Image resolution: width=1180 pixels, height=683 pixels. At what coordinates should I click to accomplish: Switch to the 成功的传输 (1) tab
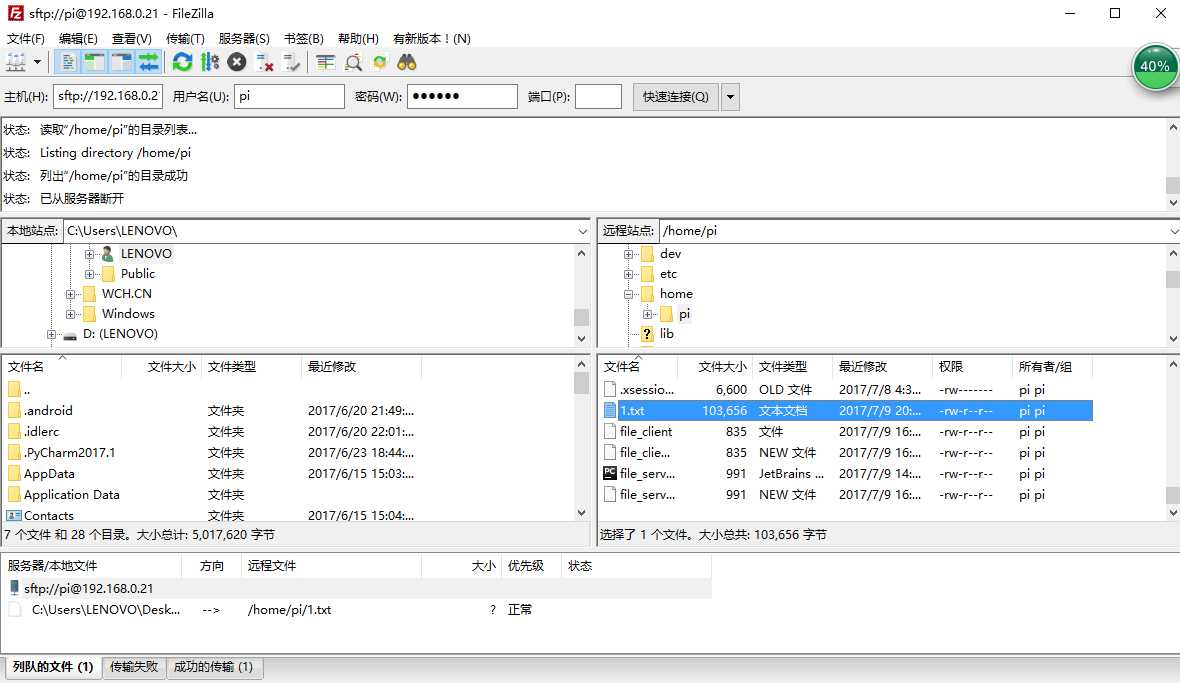214,667
